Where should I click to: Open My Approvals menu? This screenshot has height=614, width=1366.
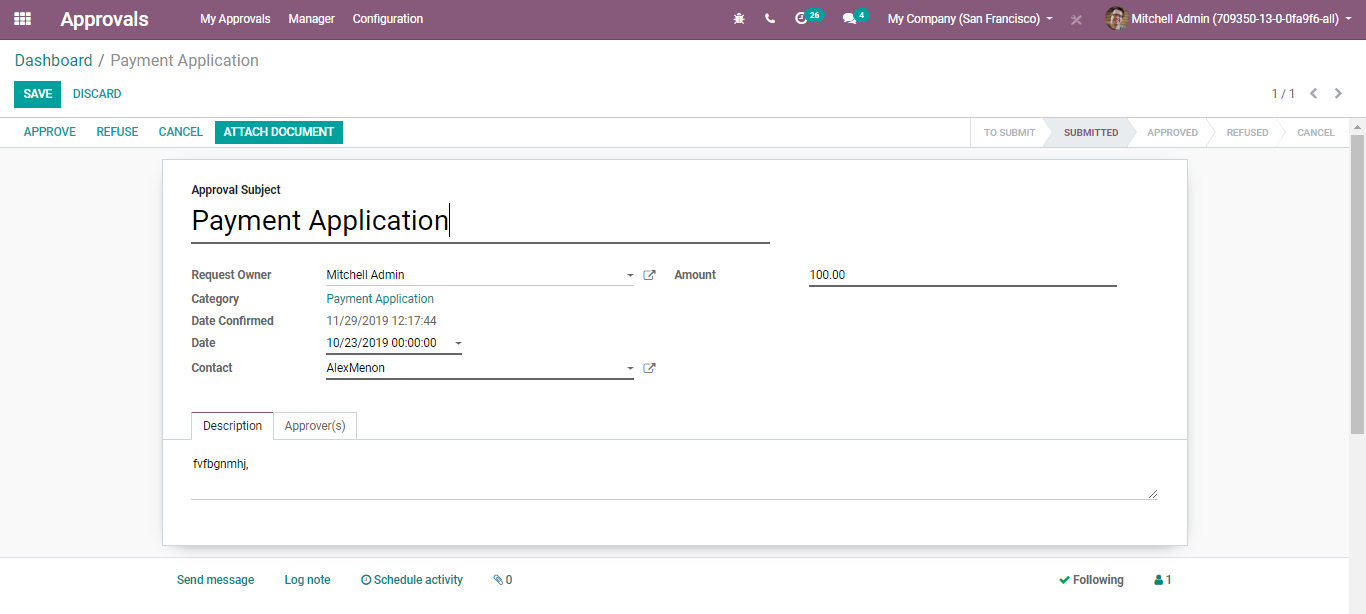tap(235, 19)
